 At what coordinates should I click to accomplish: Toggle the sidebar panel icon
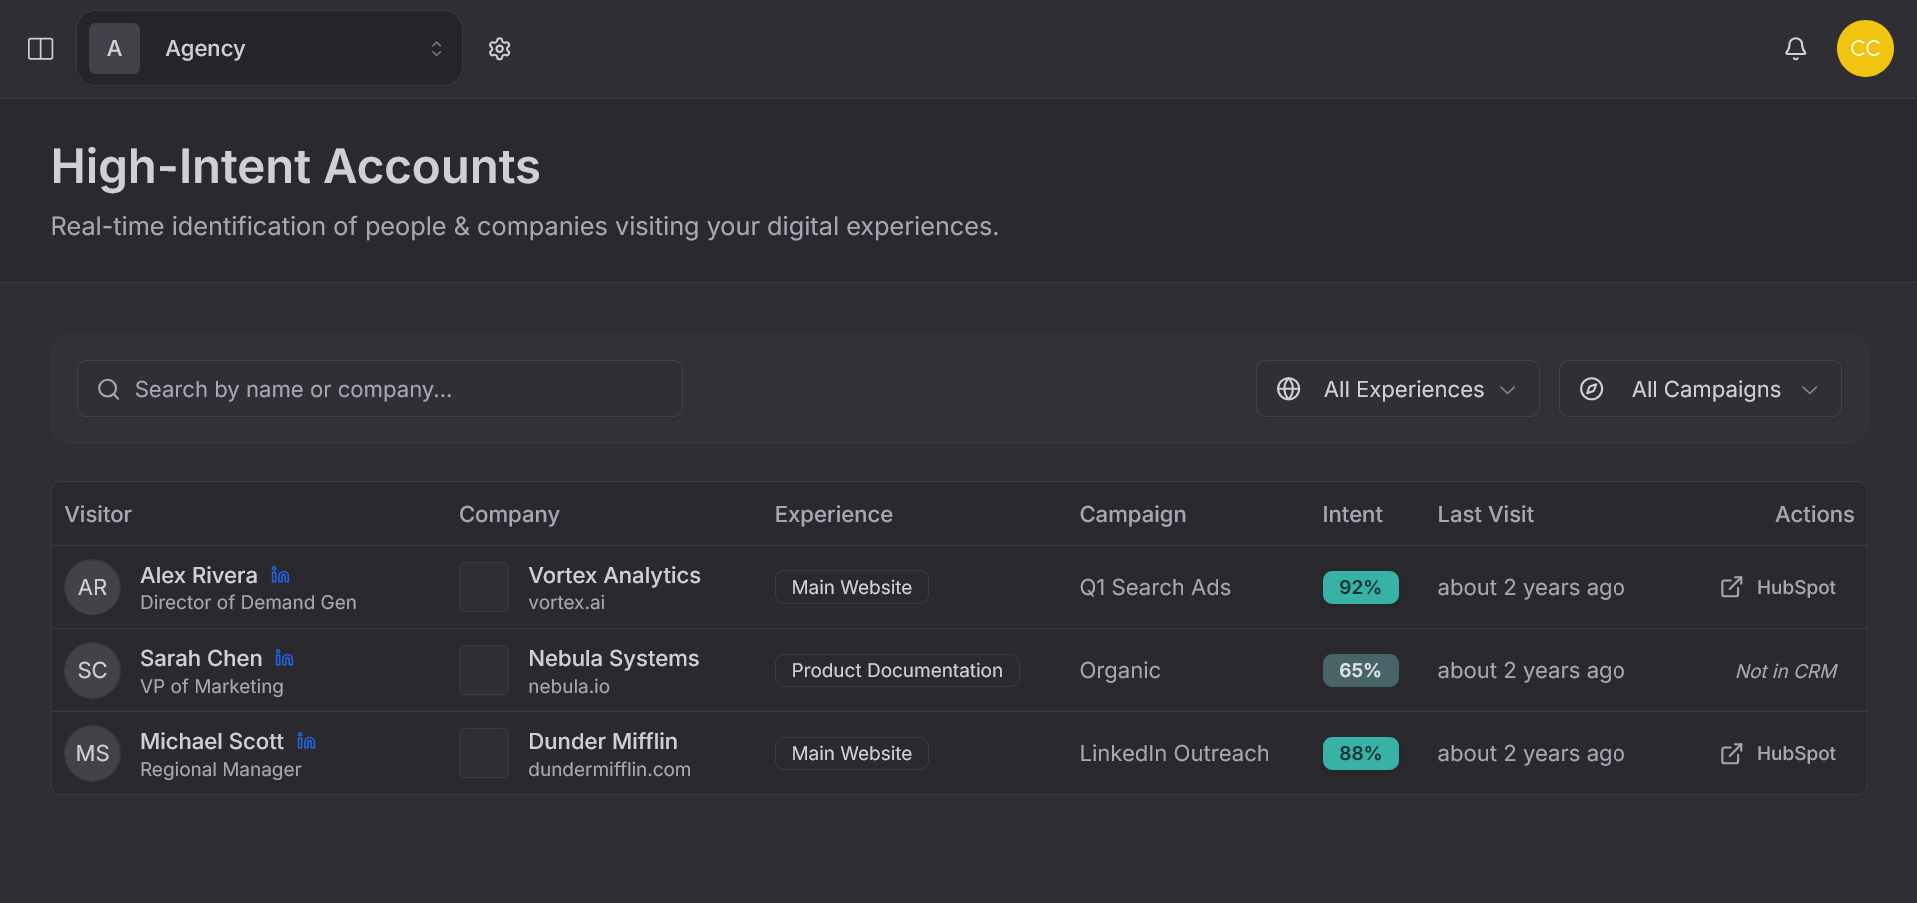[39, 48]
